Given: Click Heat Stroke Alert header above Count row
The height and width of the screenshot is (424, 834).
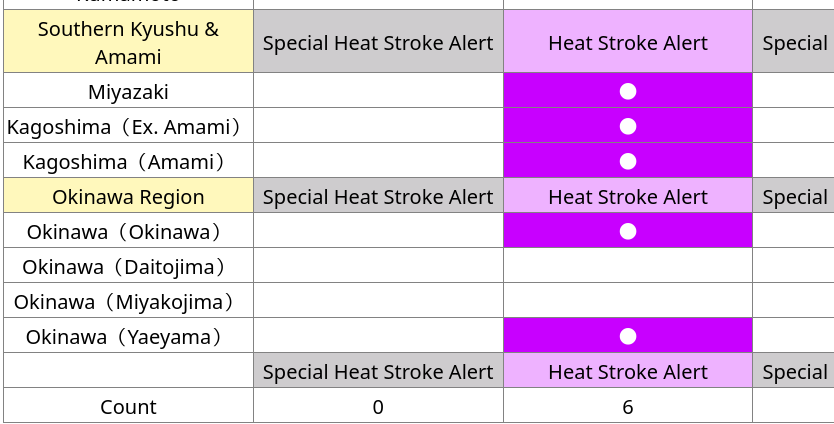Looking at the screenshot, I should (628, 371).
